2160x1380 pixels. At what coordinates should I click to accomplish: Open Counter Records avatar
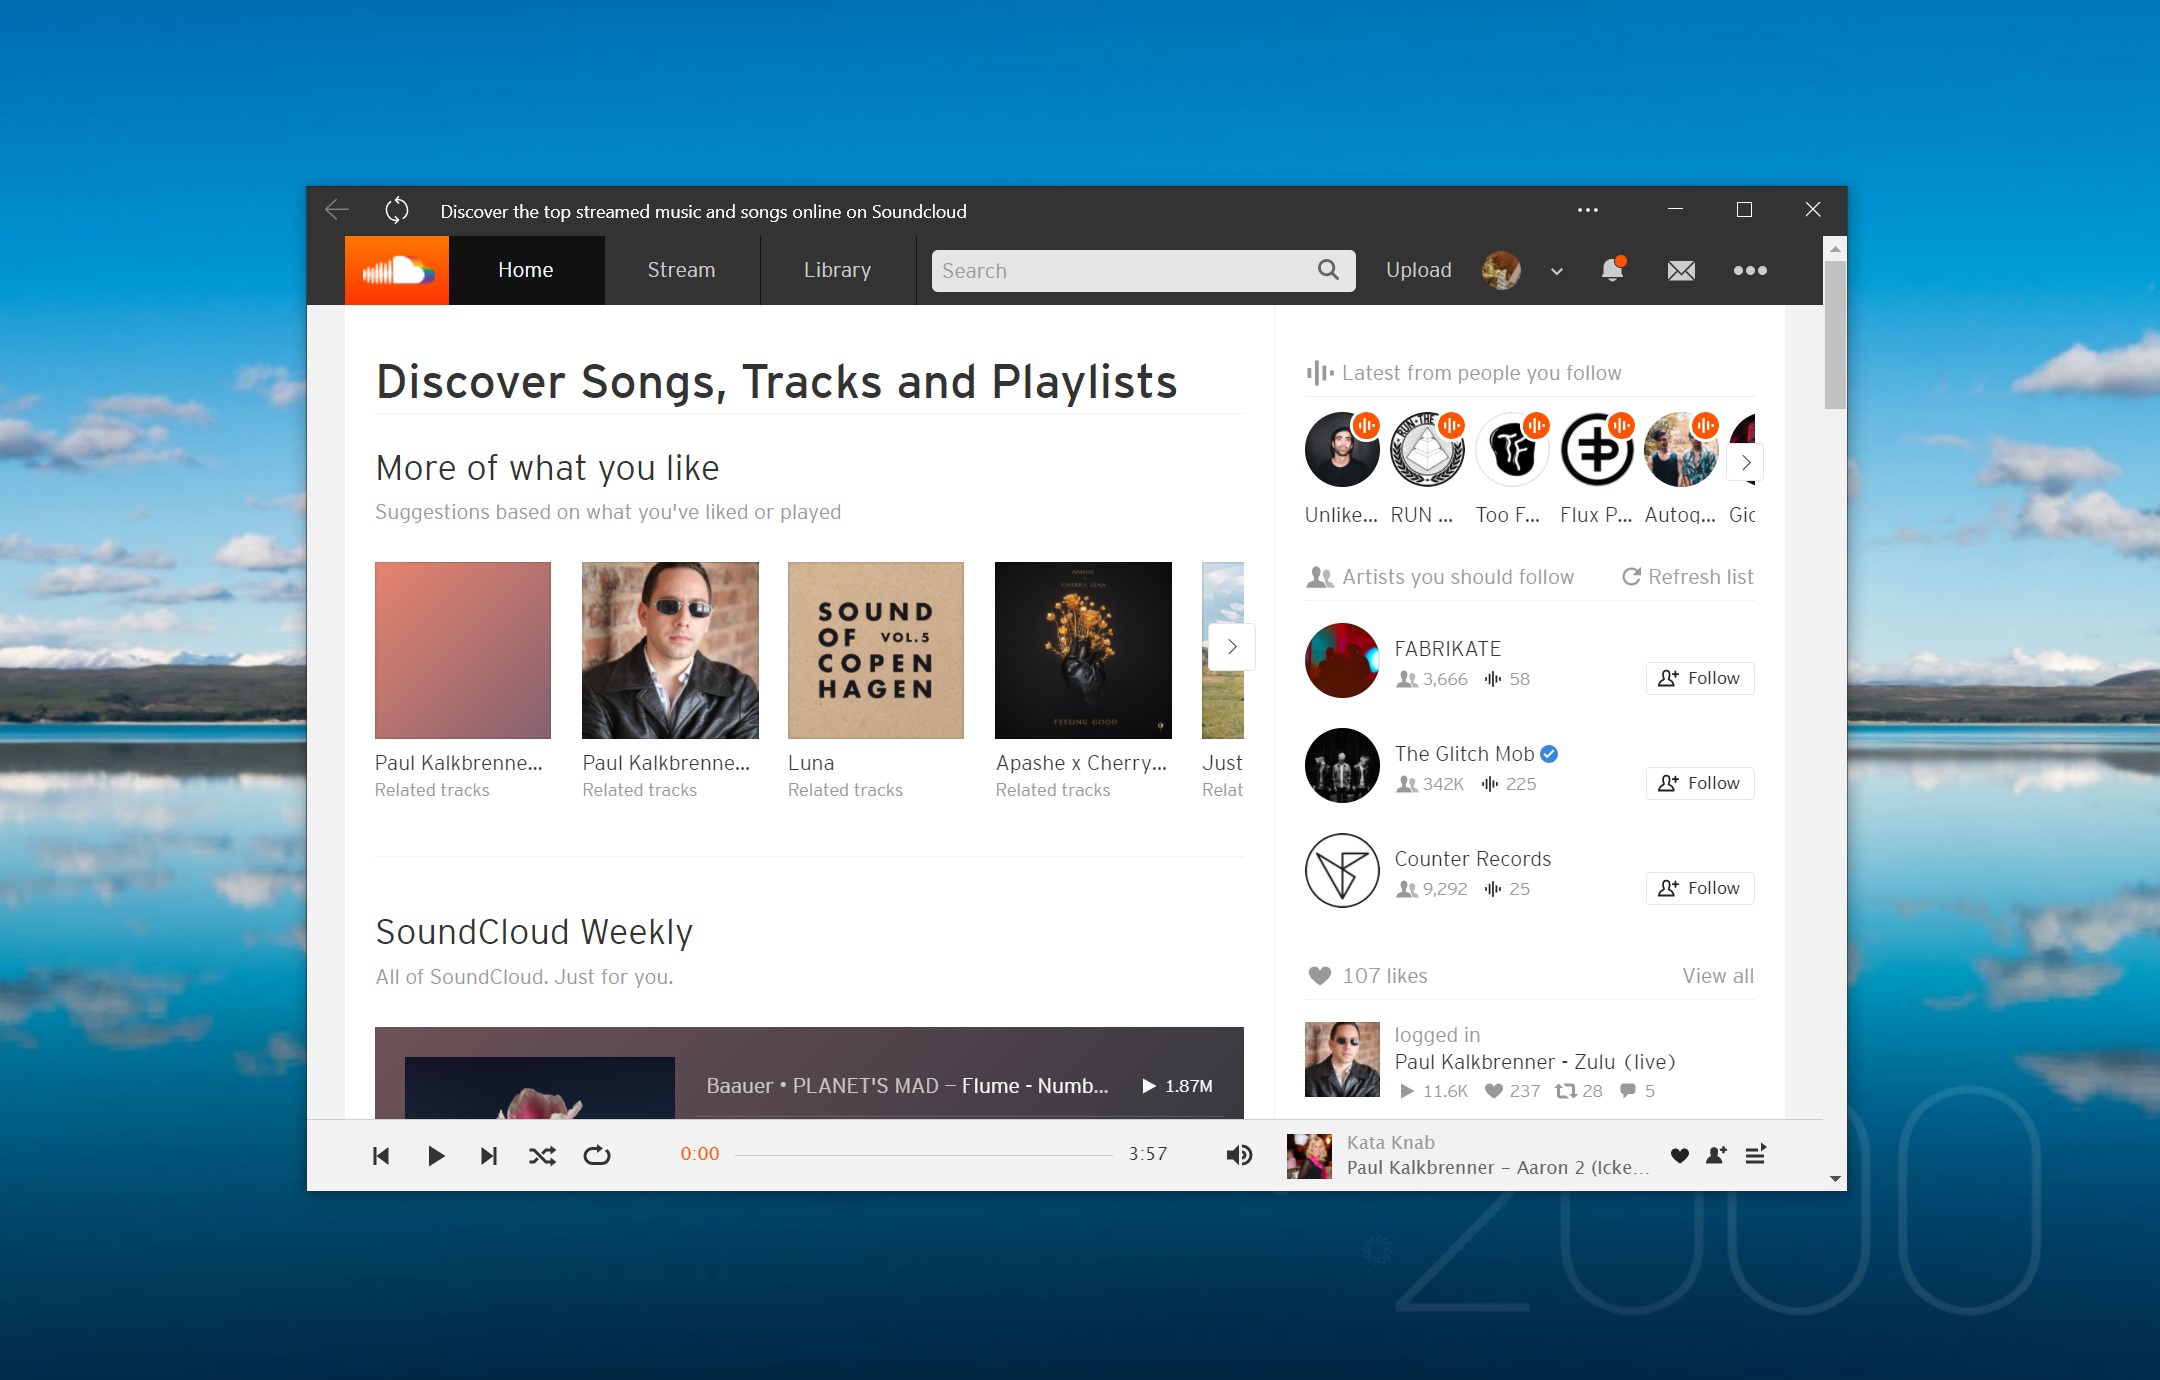1342,870
